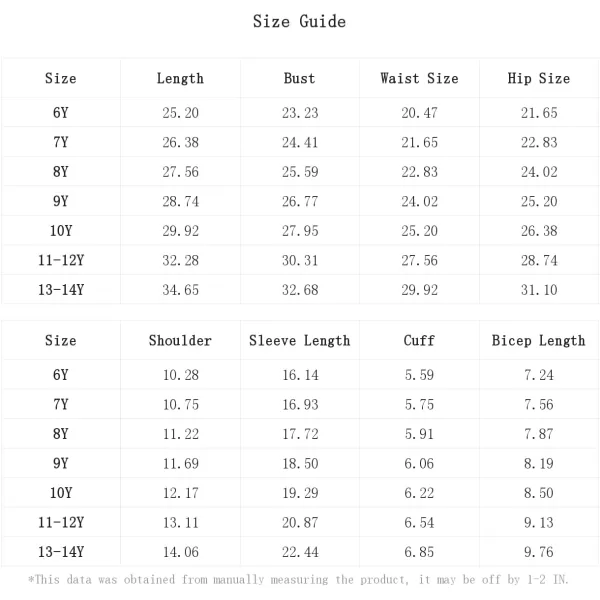The height and width of the screenshot is (600, 600).
Task: Select the 11-12Y waist size value 27.56
Action: (419, 261)
